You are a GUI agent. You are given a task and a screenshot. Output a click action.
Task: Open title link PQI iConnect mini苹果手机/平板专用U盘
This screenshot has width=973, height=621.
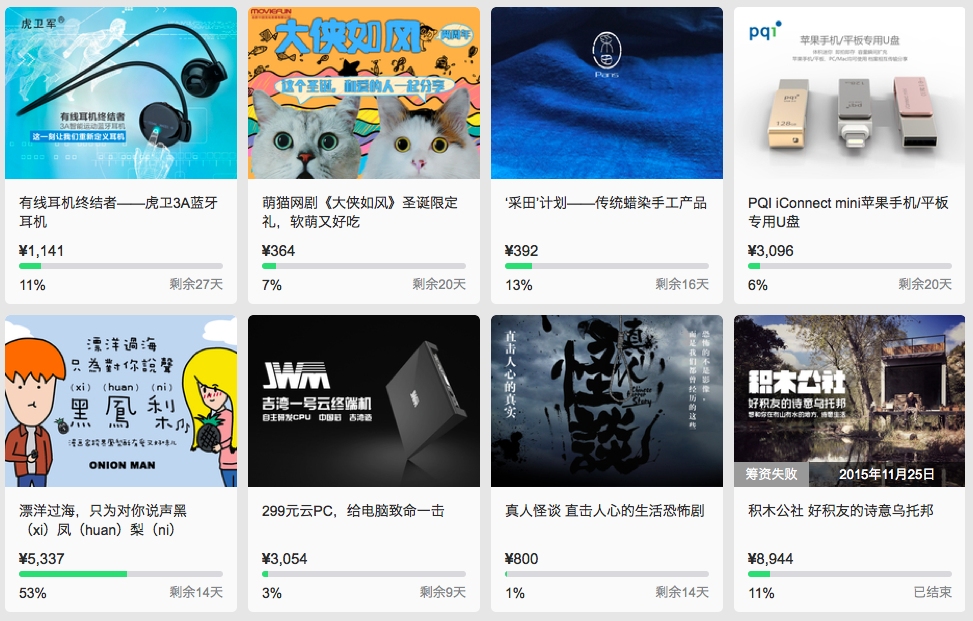(x=848, y=212)
